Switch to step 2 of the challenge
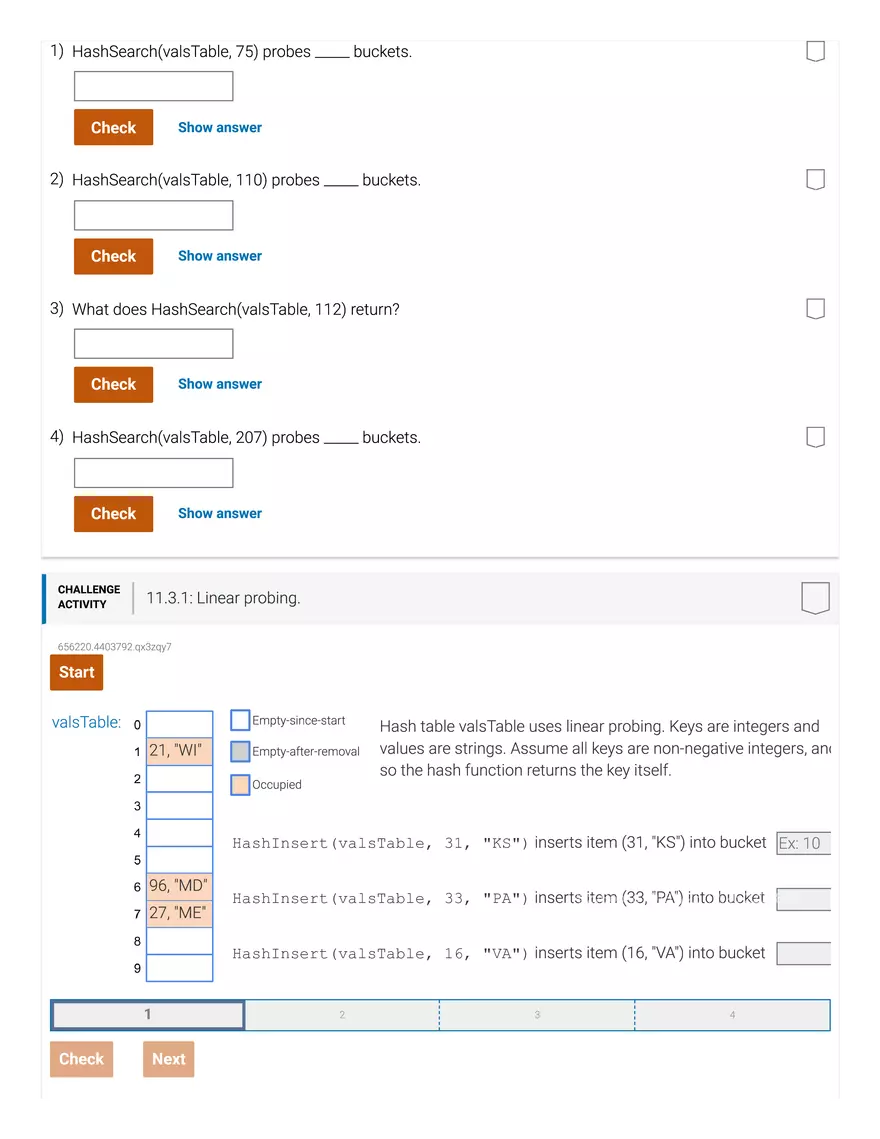 [341, 1013]
